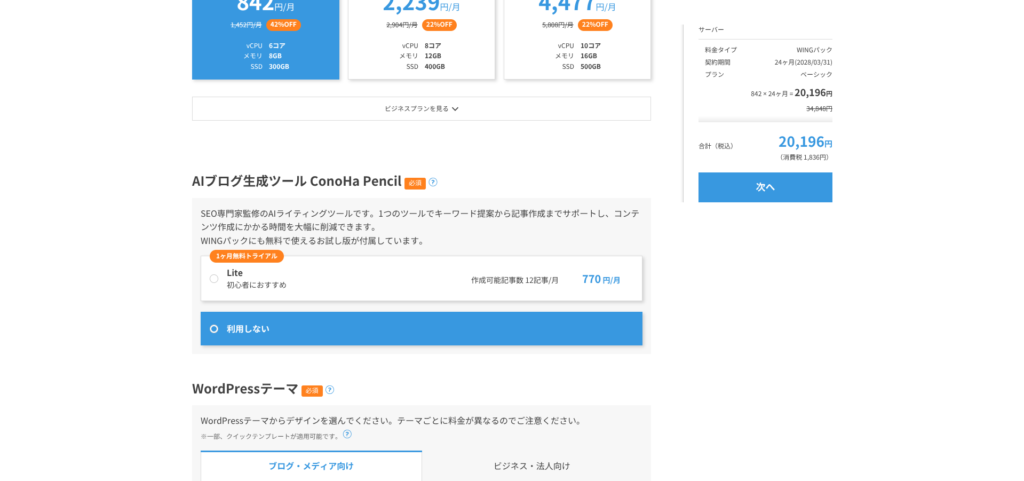The image size is (1024, 481).
Task: Click 22%OFF badge on 8コア plan
Action: pos(440,25)
